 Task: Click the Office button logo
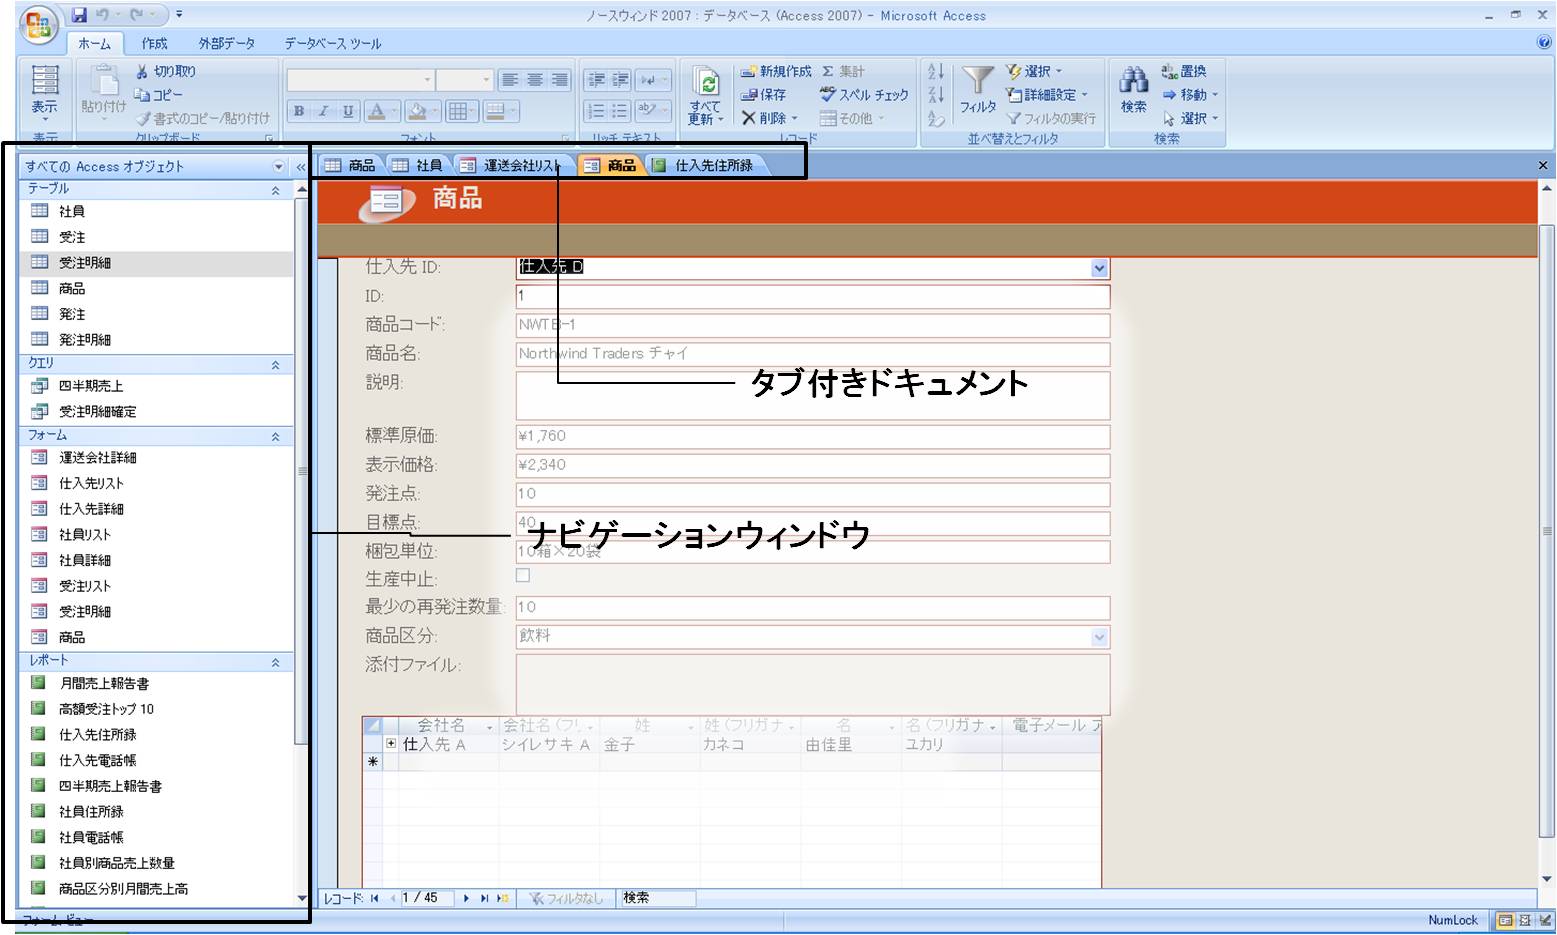point(39,27)
